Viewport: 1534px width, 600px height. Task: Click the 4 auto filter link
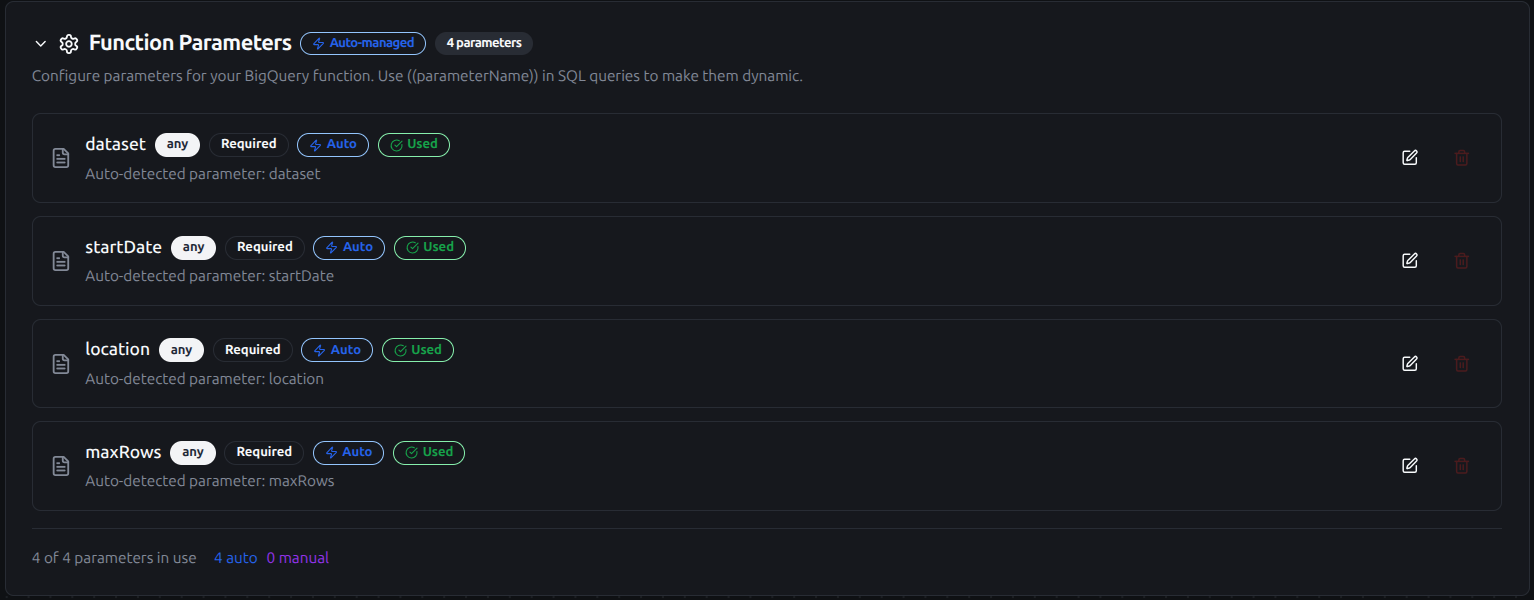point(235,558)
